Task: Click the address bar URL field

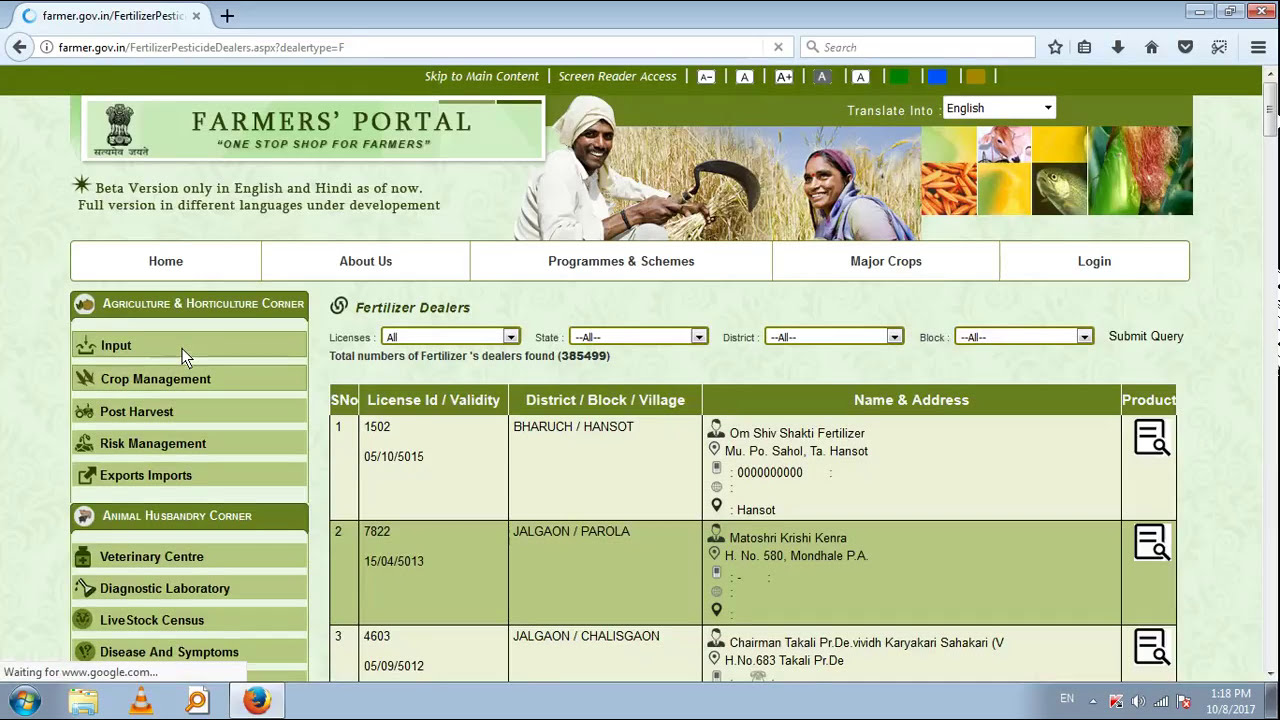Action: [410, 47]
